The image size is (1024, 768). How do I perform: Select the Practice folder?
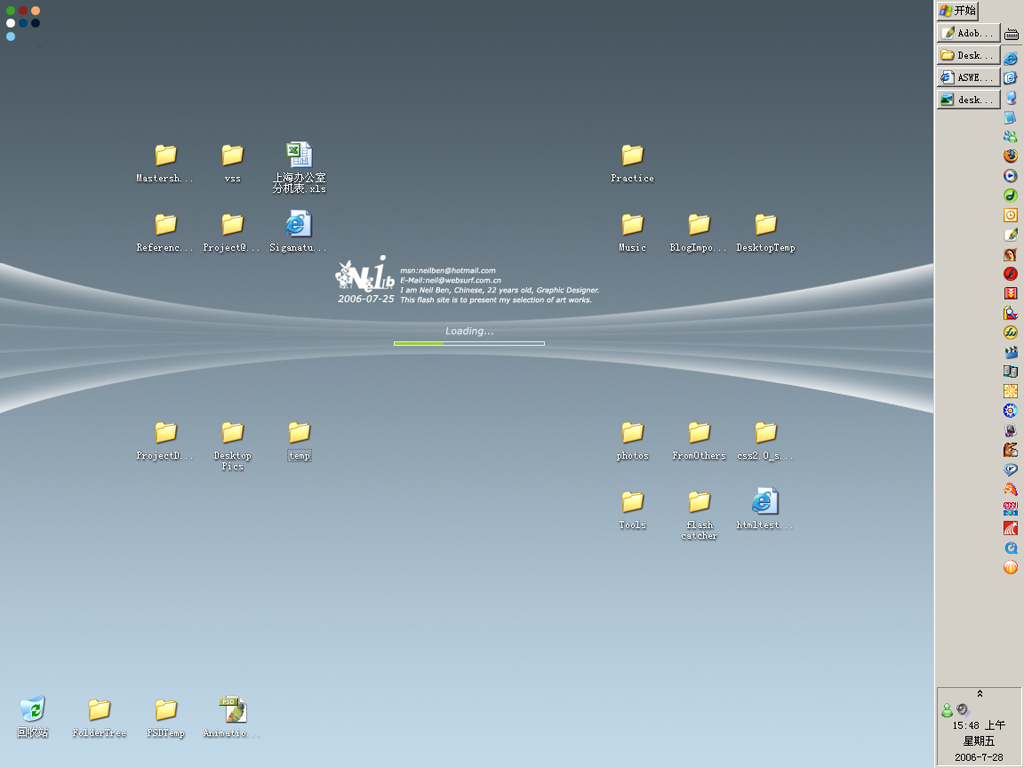tap(632, 163)
